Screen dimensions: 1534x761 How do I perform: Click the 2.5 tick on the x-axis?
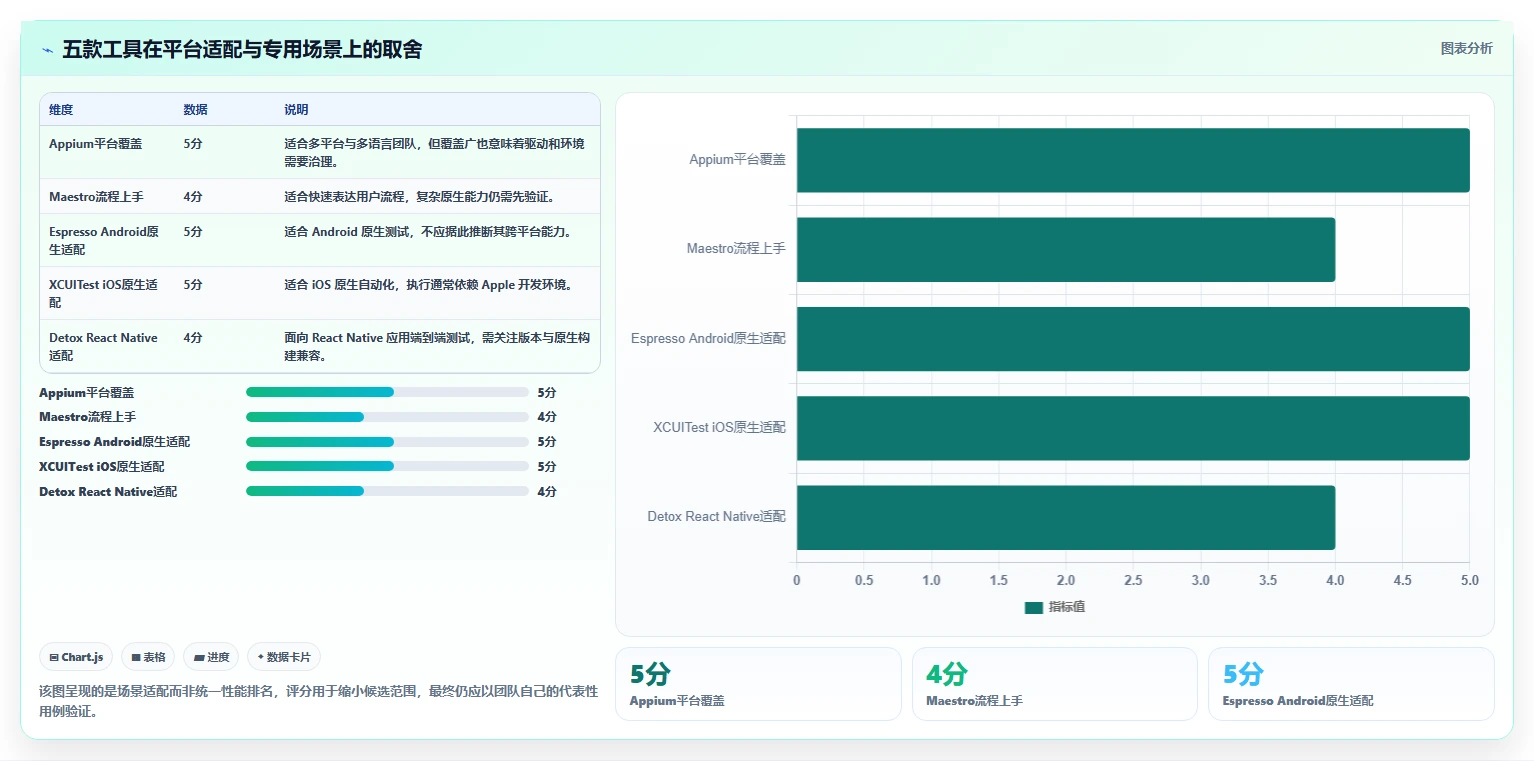click(x=1133, y=581)
